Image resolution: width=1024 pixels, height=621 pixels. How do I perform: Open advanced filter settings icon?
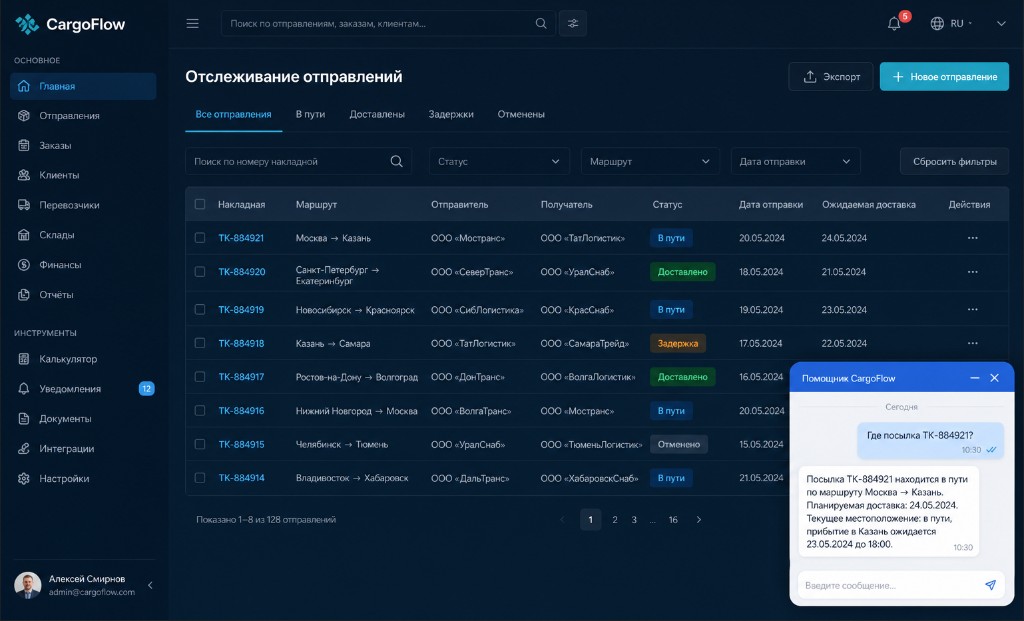tap(573, 24)
